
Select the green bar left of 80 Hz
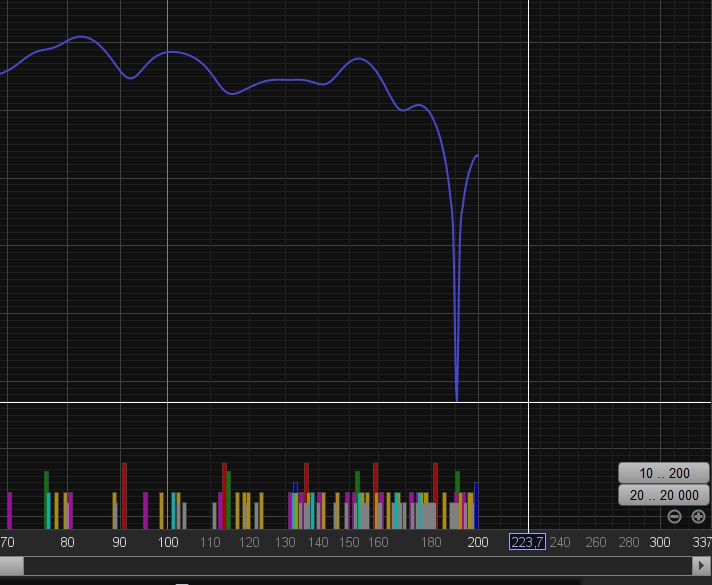46,499
